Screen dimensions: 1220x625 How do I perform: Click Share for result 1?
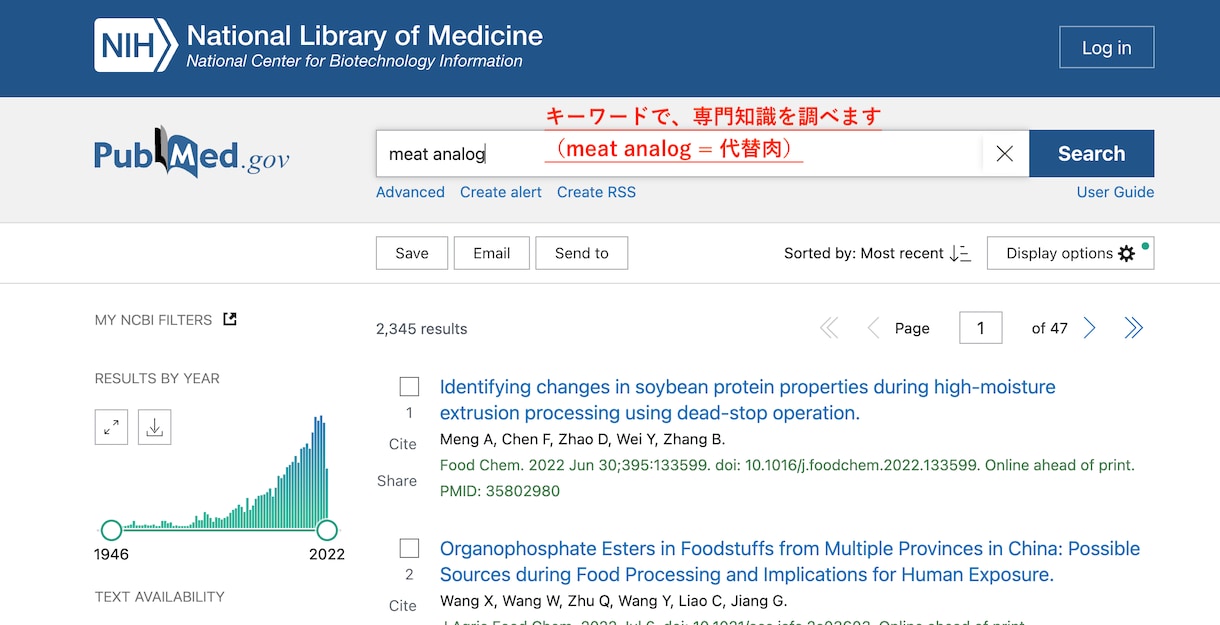397,481
